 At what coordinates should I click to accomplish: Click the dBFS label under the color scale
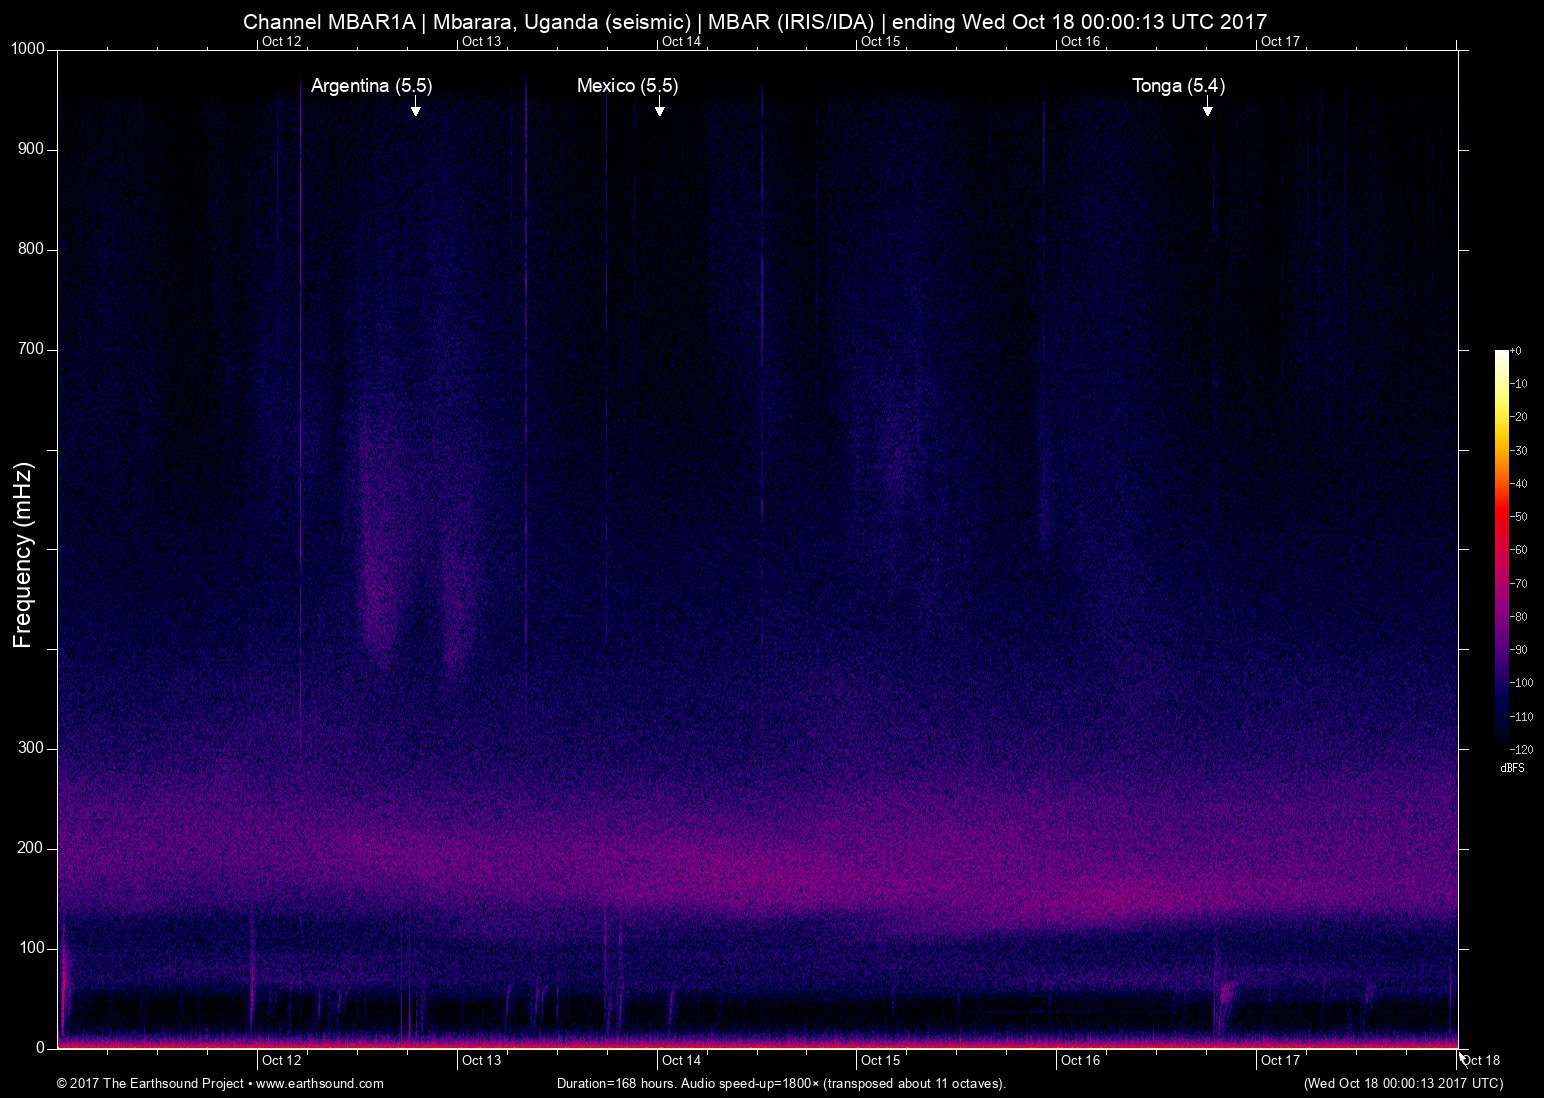[x=1512, y=768]
